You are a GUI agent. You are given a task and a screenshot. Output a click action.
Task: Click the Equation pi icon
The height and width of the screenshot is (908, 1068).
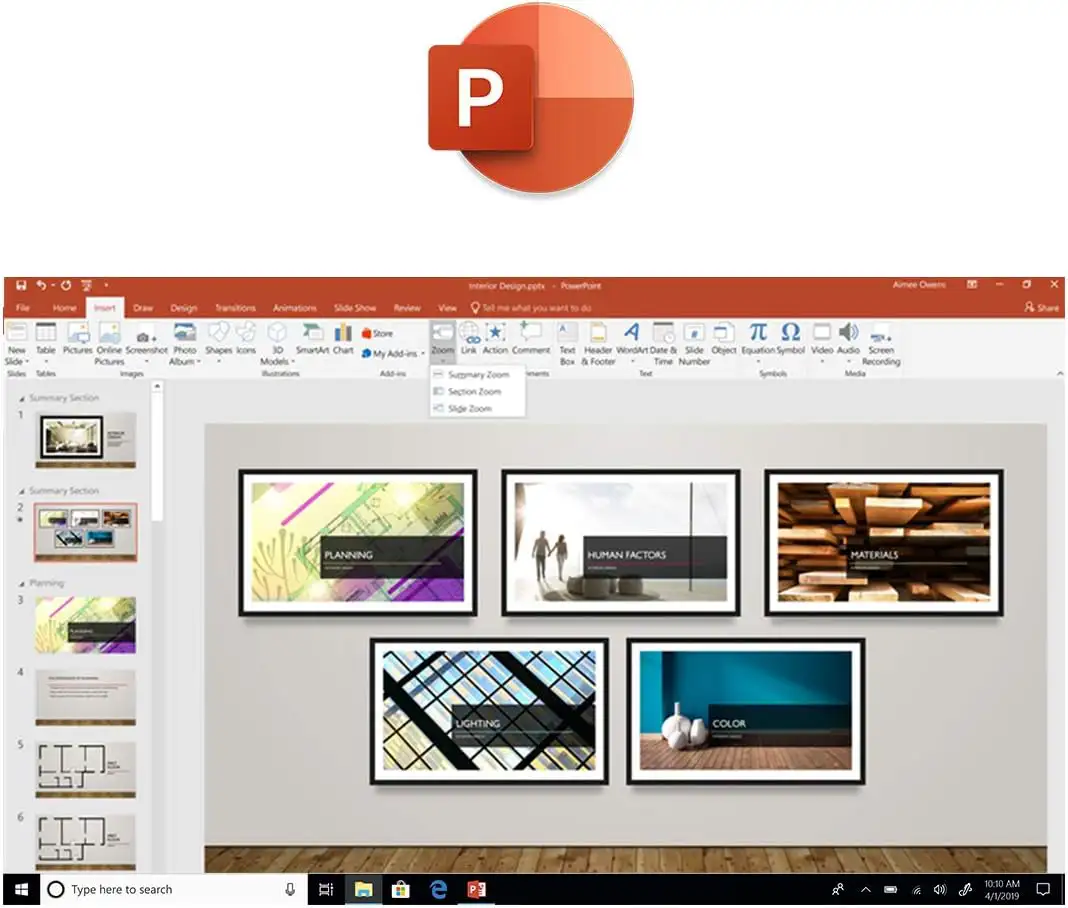click(758, 332)
